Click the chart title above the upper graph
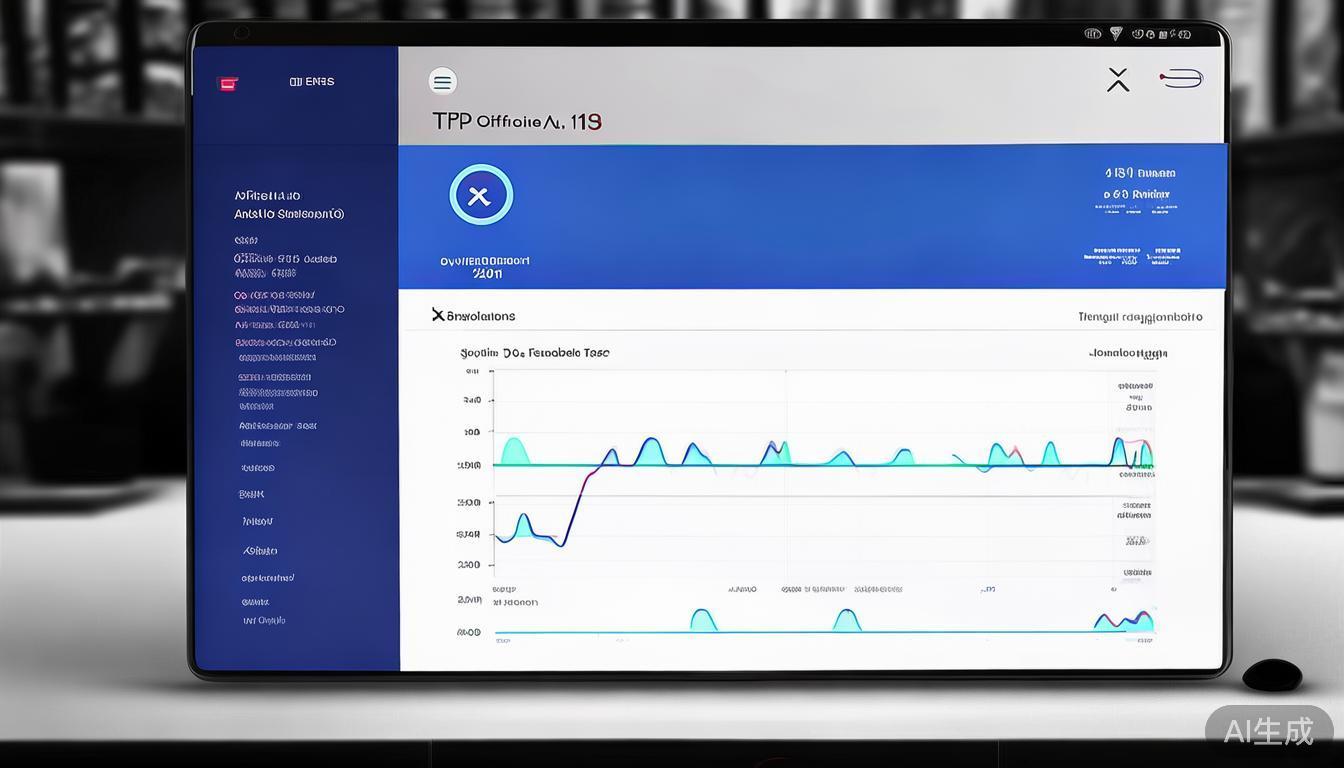Image resolution: width=1344 pixels, height=768 pixels. (x=534, y=353)
